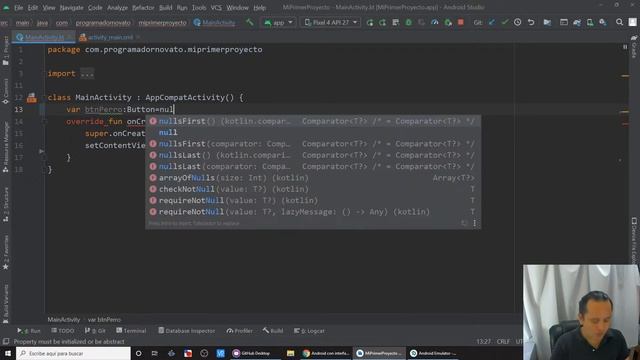Viewport: 640px width, 360px height.
Task: Open the TODO tool window
Action: [x=63, y=331]
